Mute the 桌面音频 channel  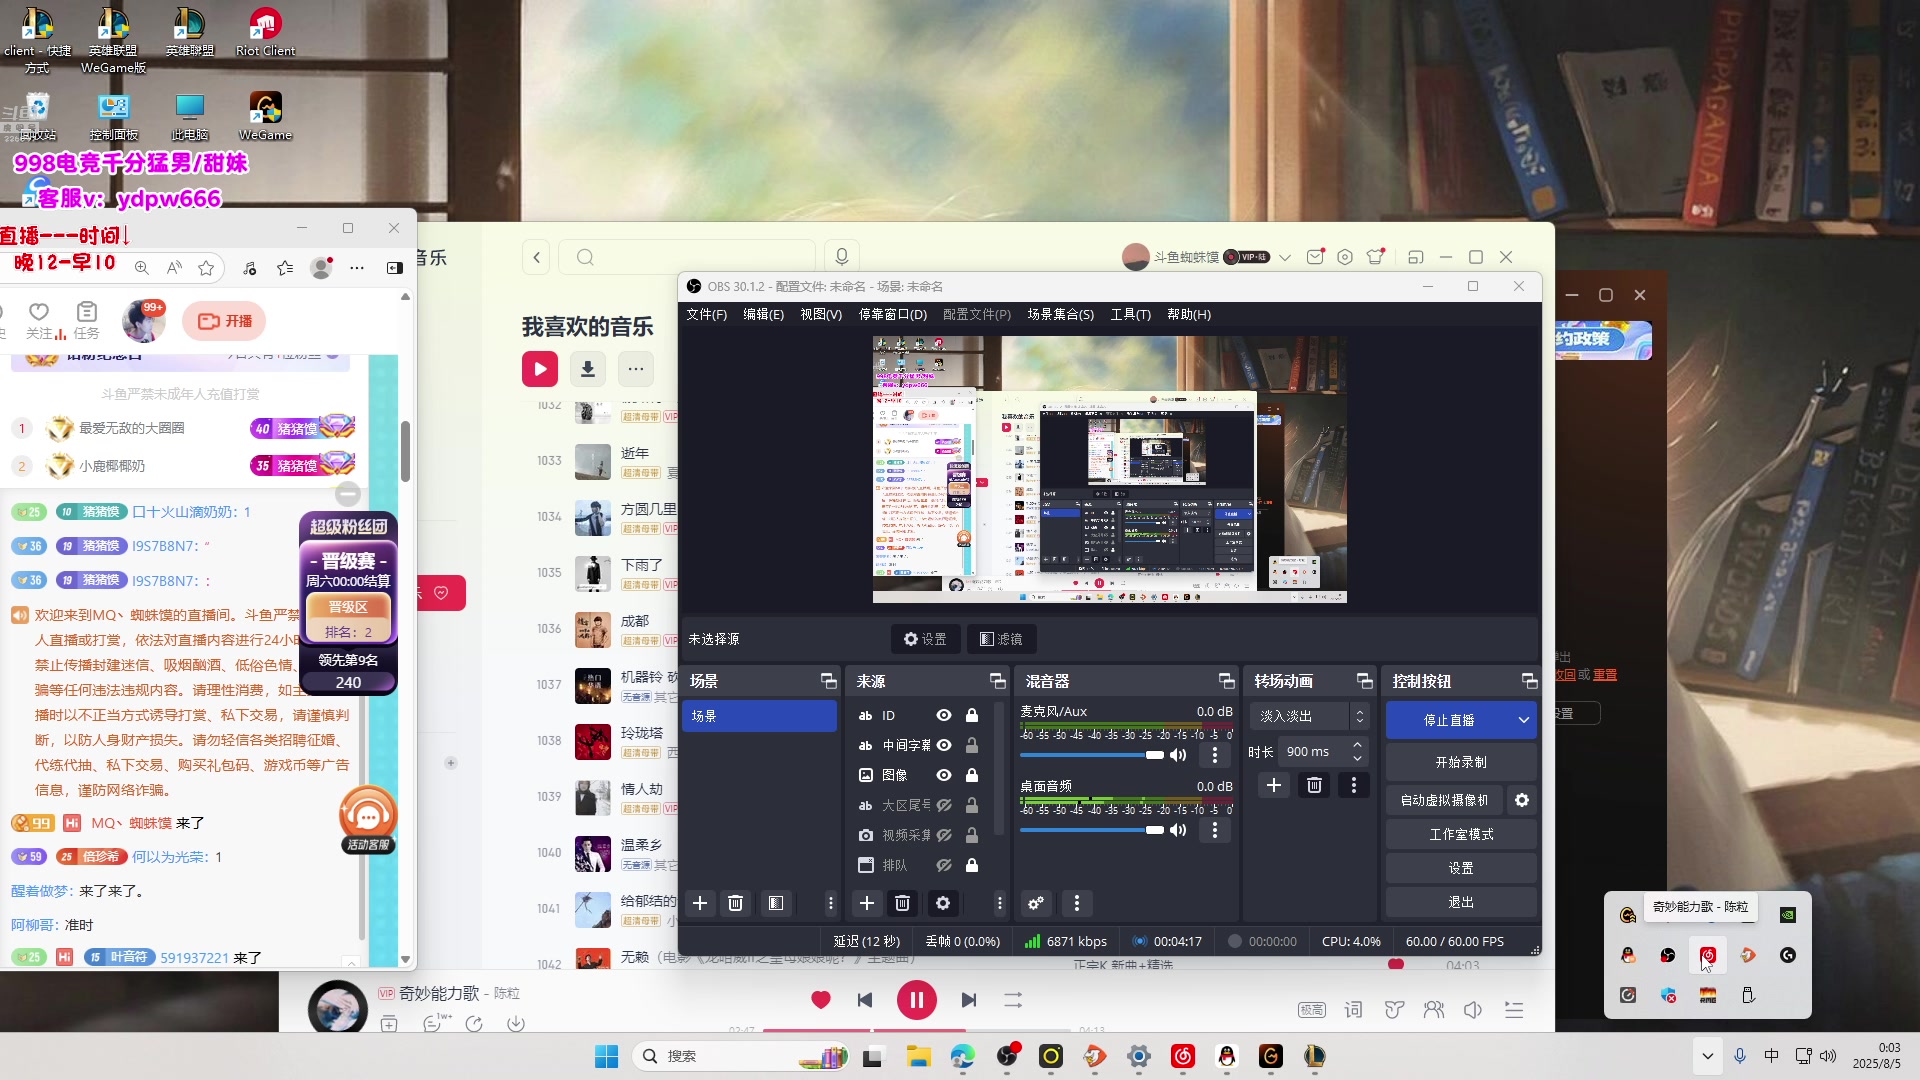coord(1179,830)
